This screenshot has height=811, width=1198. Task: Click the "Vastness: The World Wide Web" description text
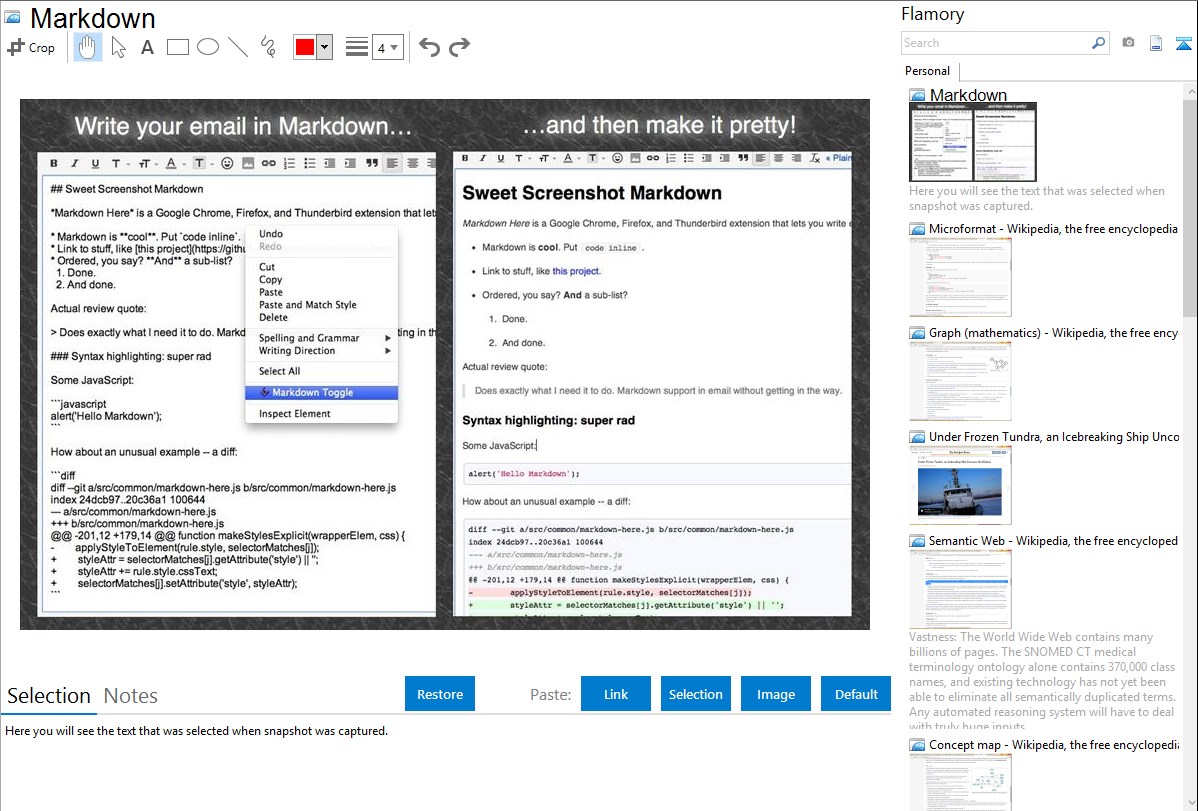1042,681
